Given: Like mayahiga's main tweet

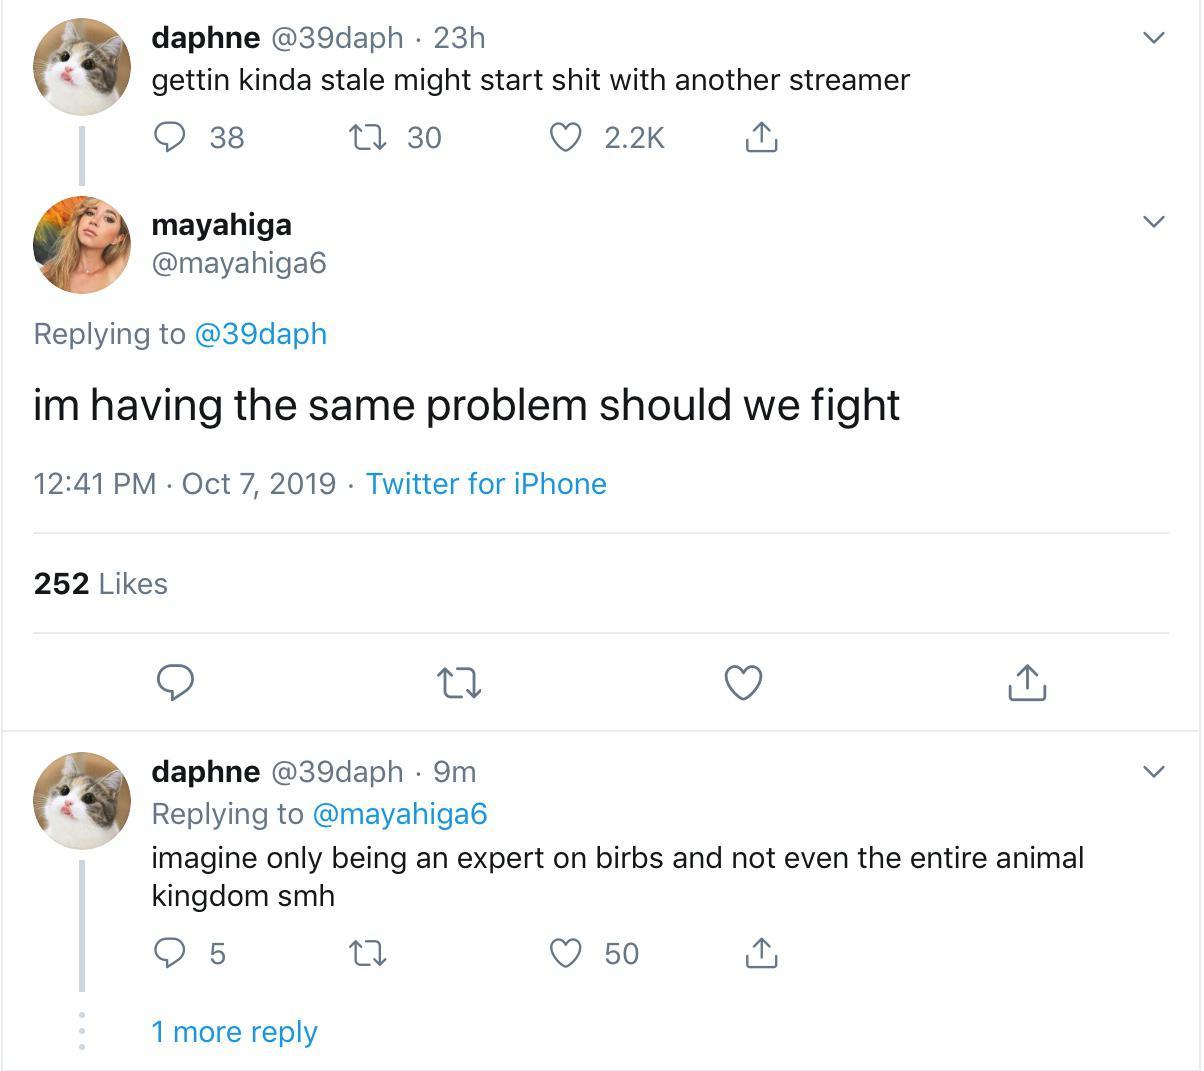Looking at the screenshot, I should 743,683.
